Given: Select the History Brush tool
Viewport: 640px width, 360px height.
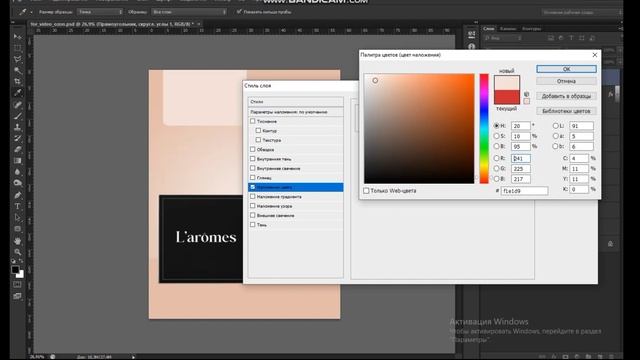Looking at the screenshot, I should (x=17, y=138).
